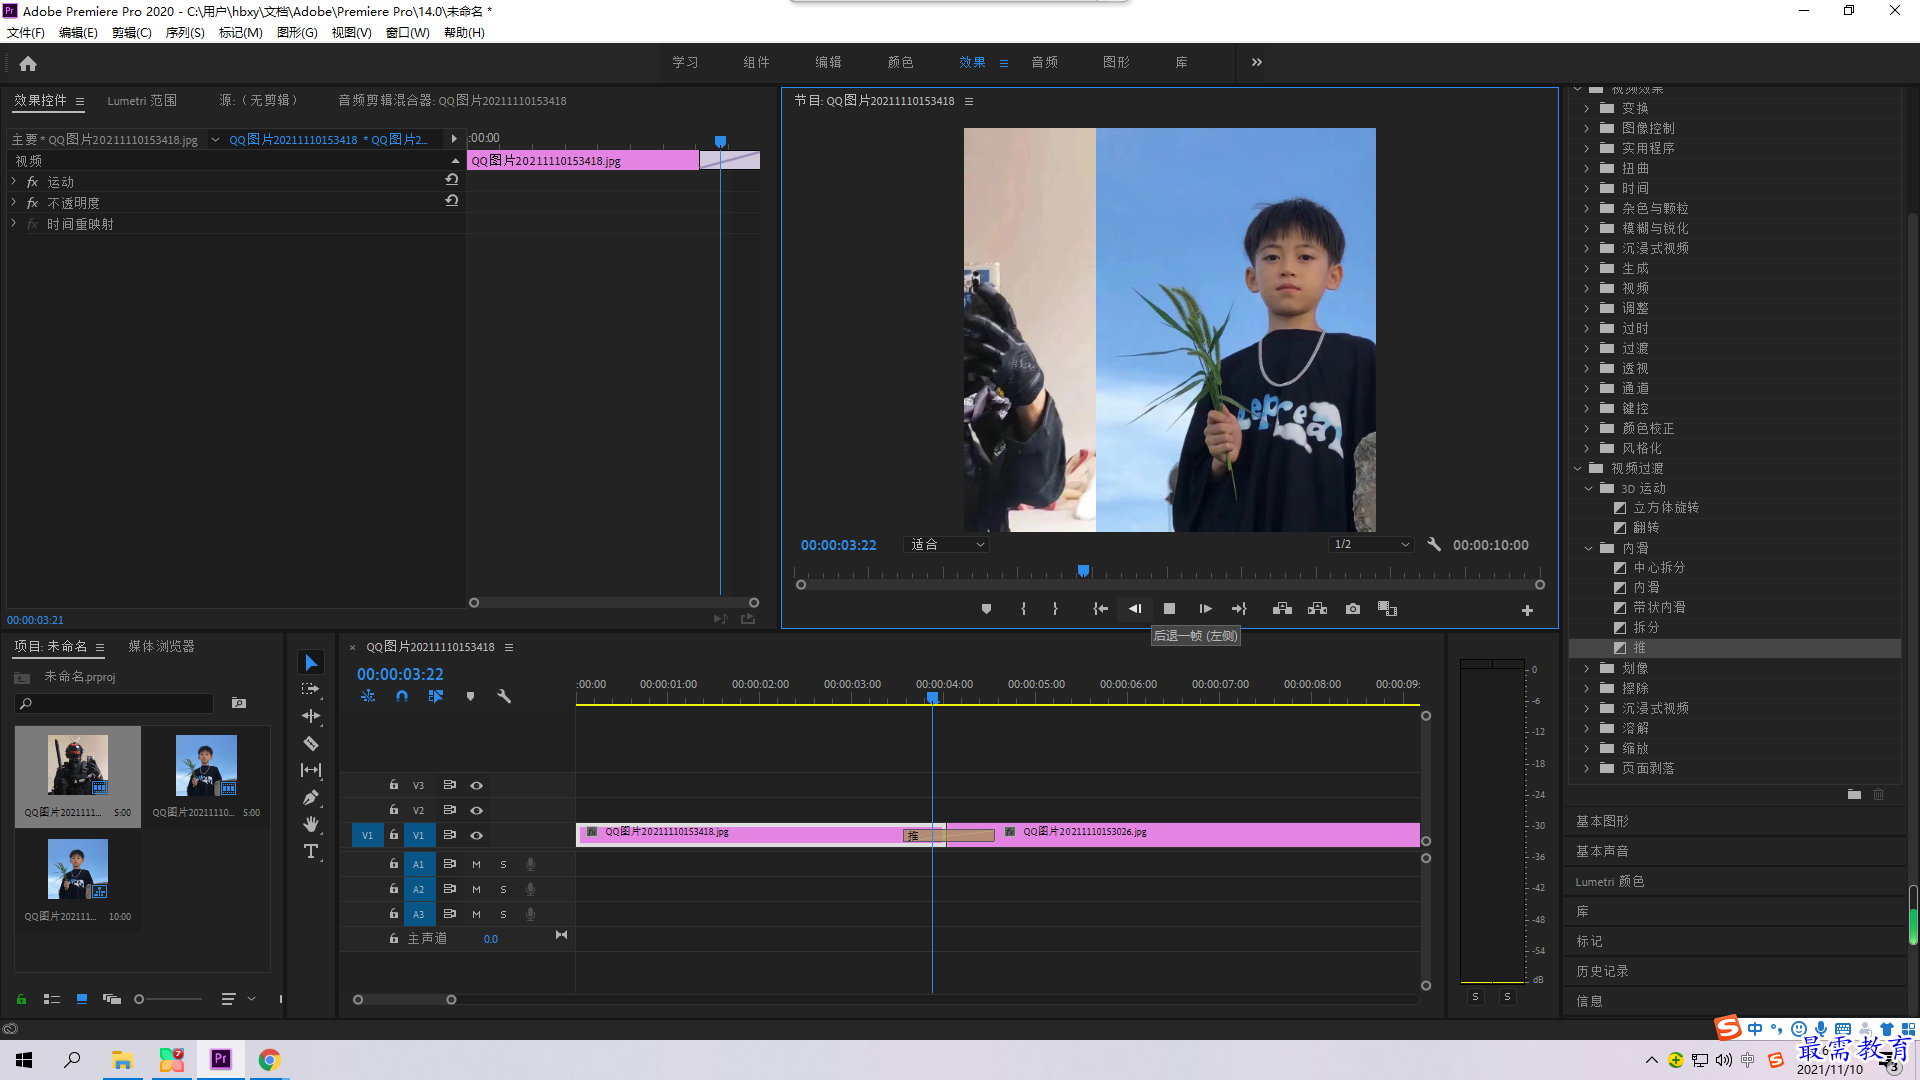
Task: Select the Type tool
Action: coord(311,851)
